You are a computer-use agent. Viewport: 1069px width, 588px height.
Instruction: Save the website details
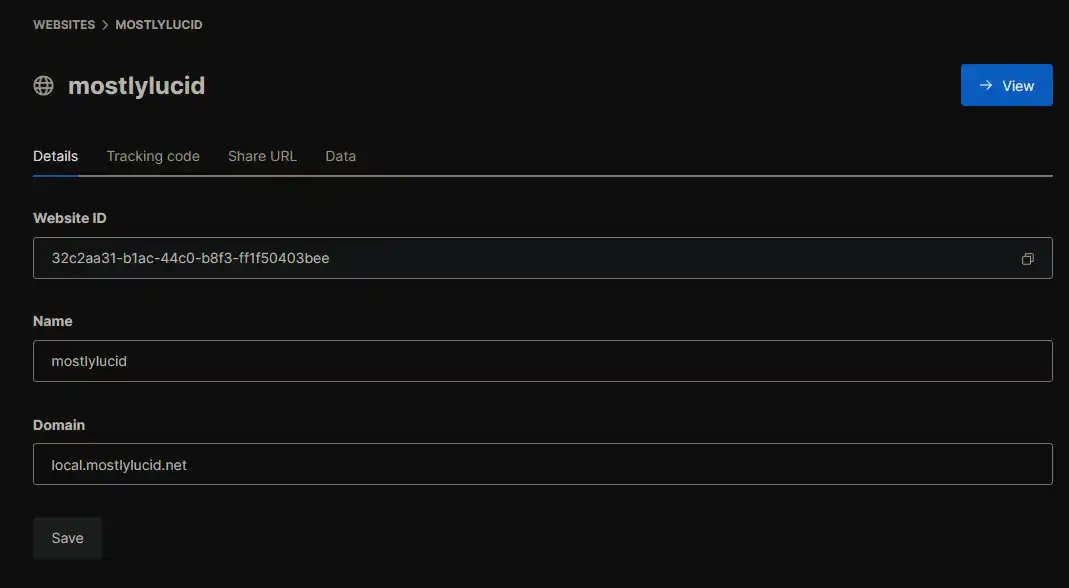pyautogui.click(x=67, y=538)
